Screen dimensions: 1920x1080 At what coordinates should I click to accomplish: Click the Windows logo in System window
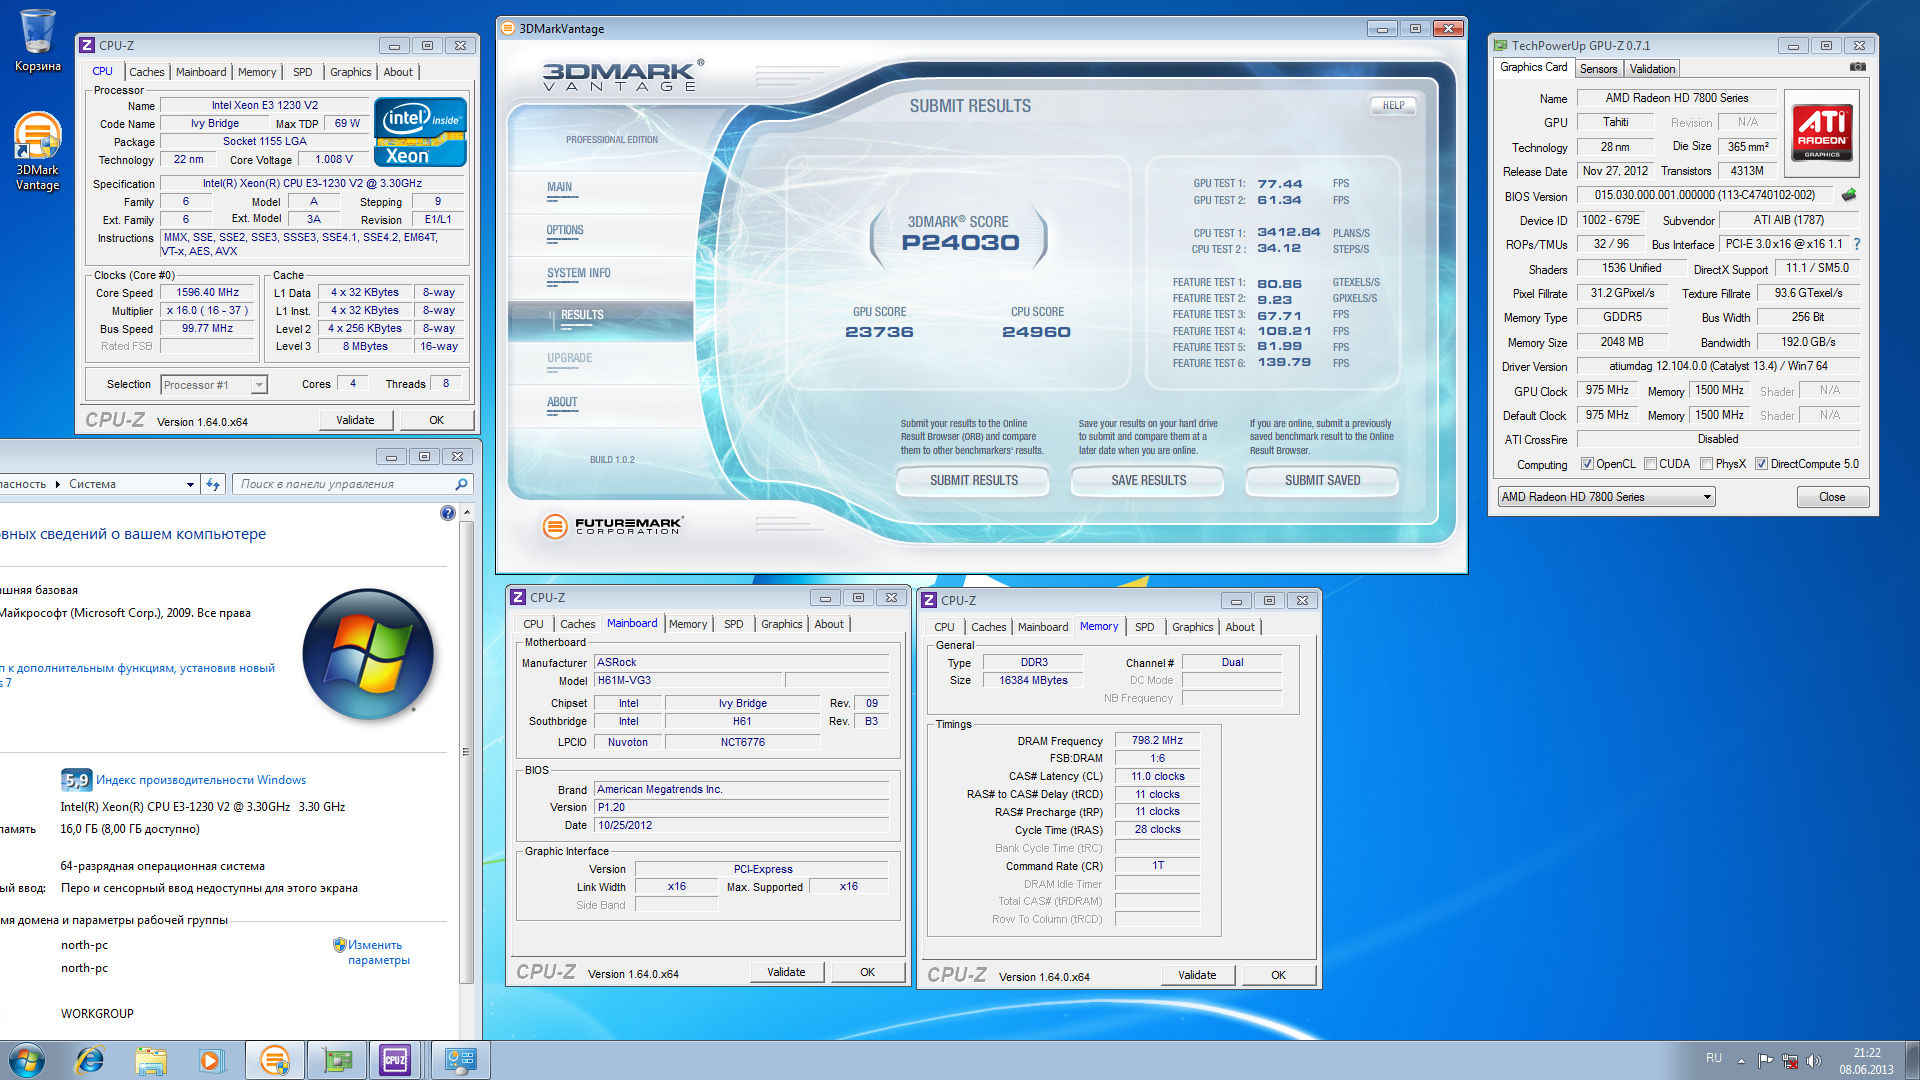pos(368,655)
